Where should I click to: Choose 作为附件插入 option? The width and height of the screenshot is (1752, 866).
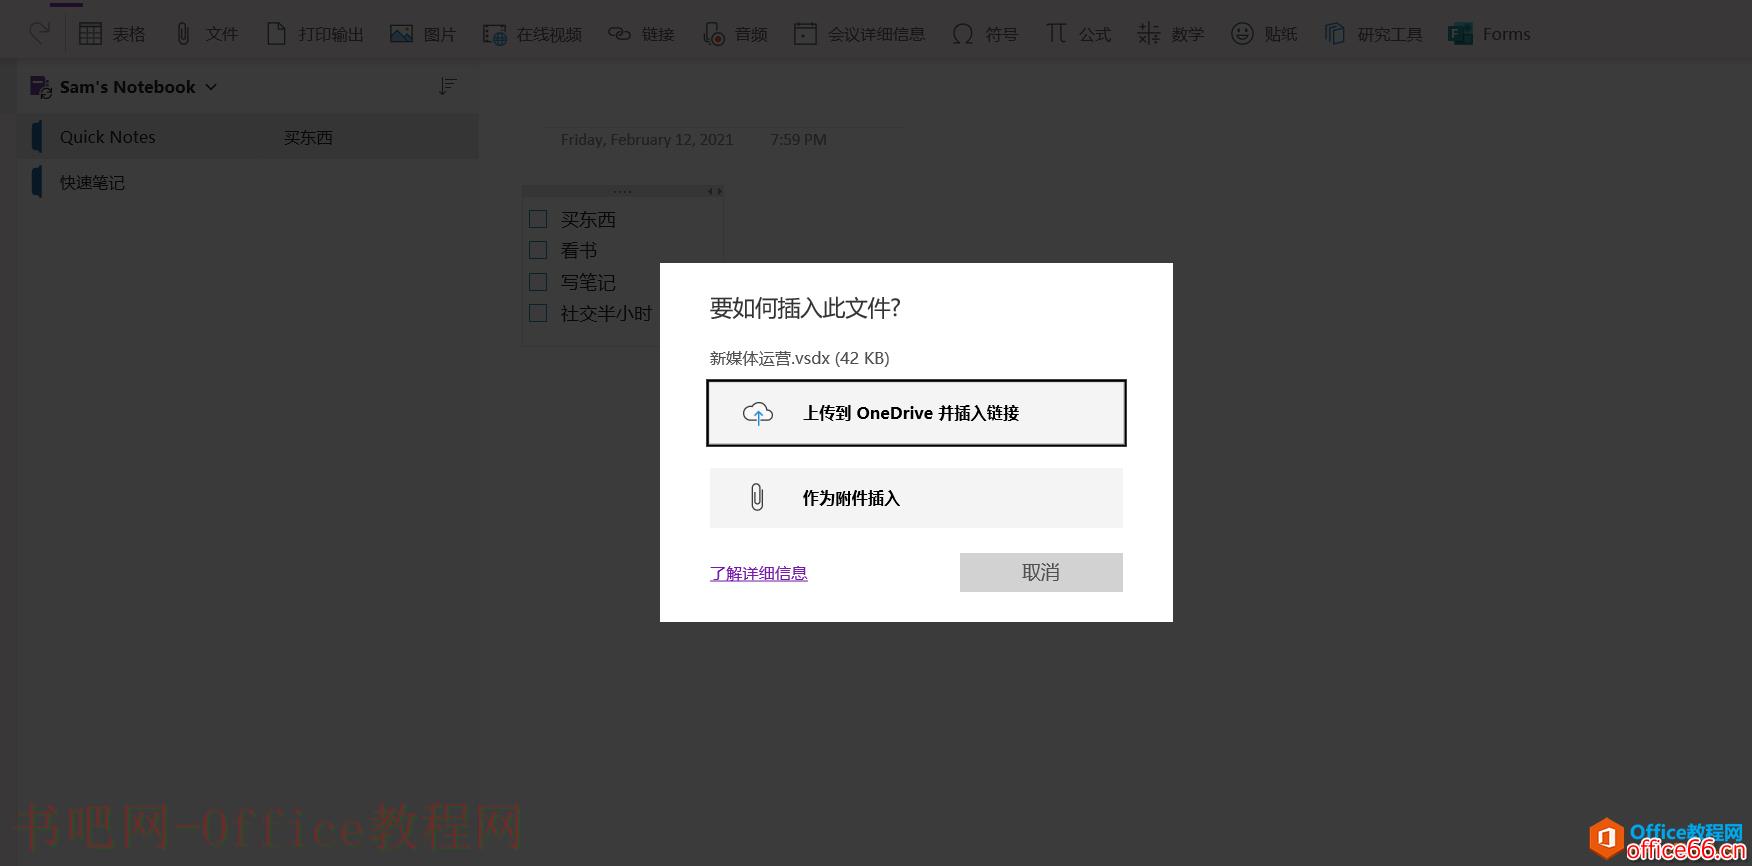tap(916, 498)
